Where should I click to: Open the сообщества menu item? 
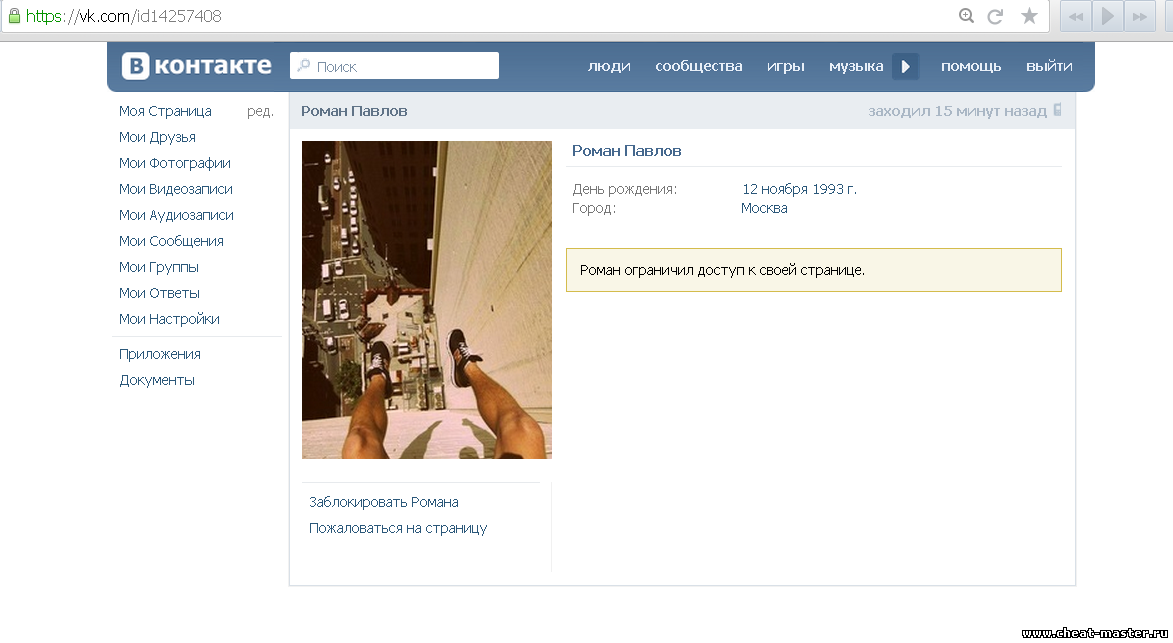coord(698,66)
